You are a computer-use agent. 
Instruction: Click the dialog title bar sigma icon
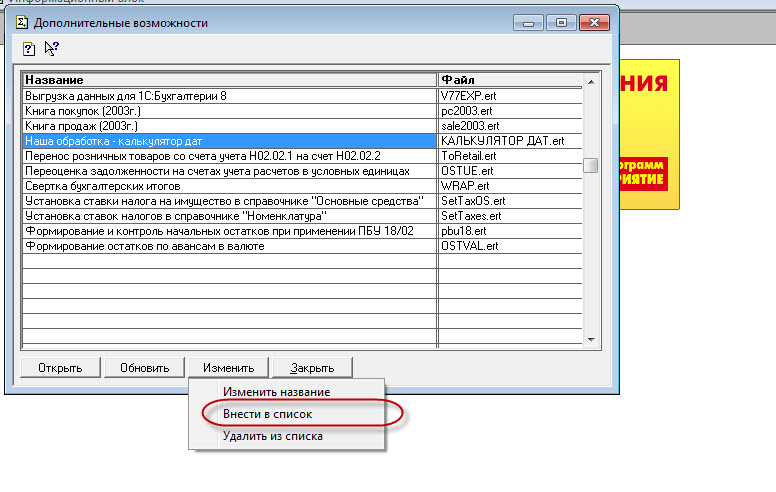point(22,22)
